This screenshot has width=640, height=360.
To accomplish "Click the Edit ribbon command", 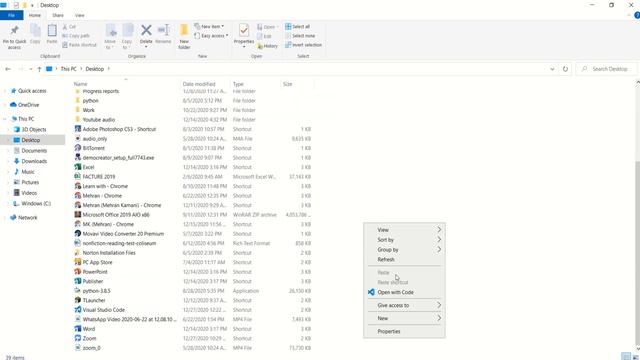I will click(x=264, y=36).
